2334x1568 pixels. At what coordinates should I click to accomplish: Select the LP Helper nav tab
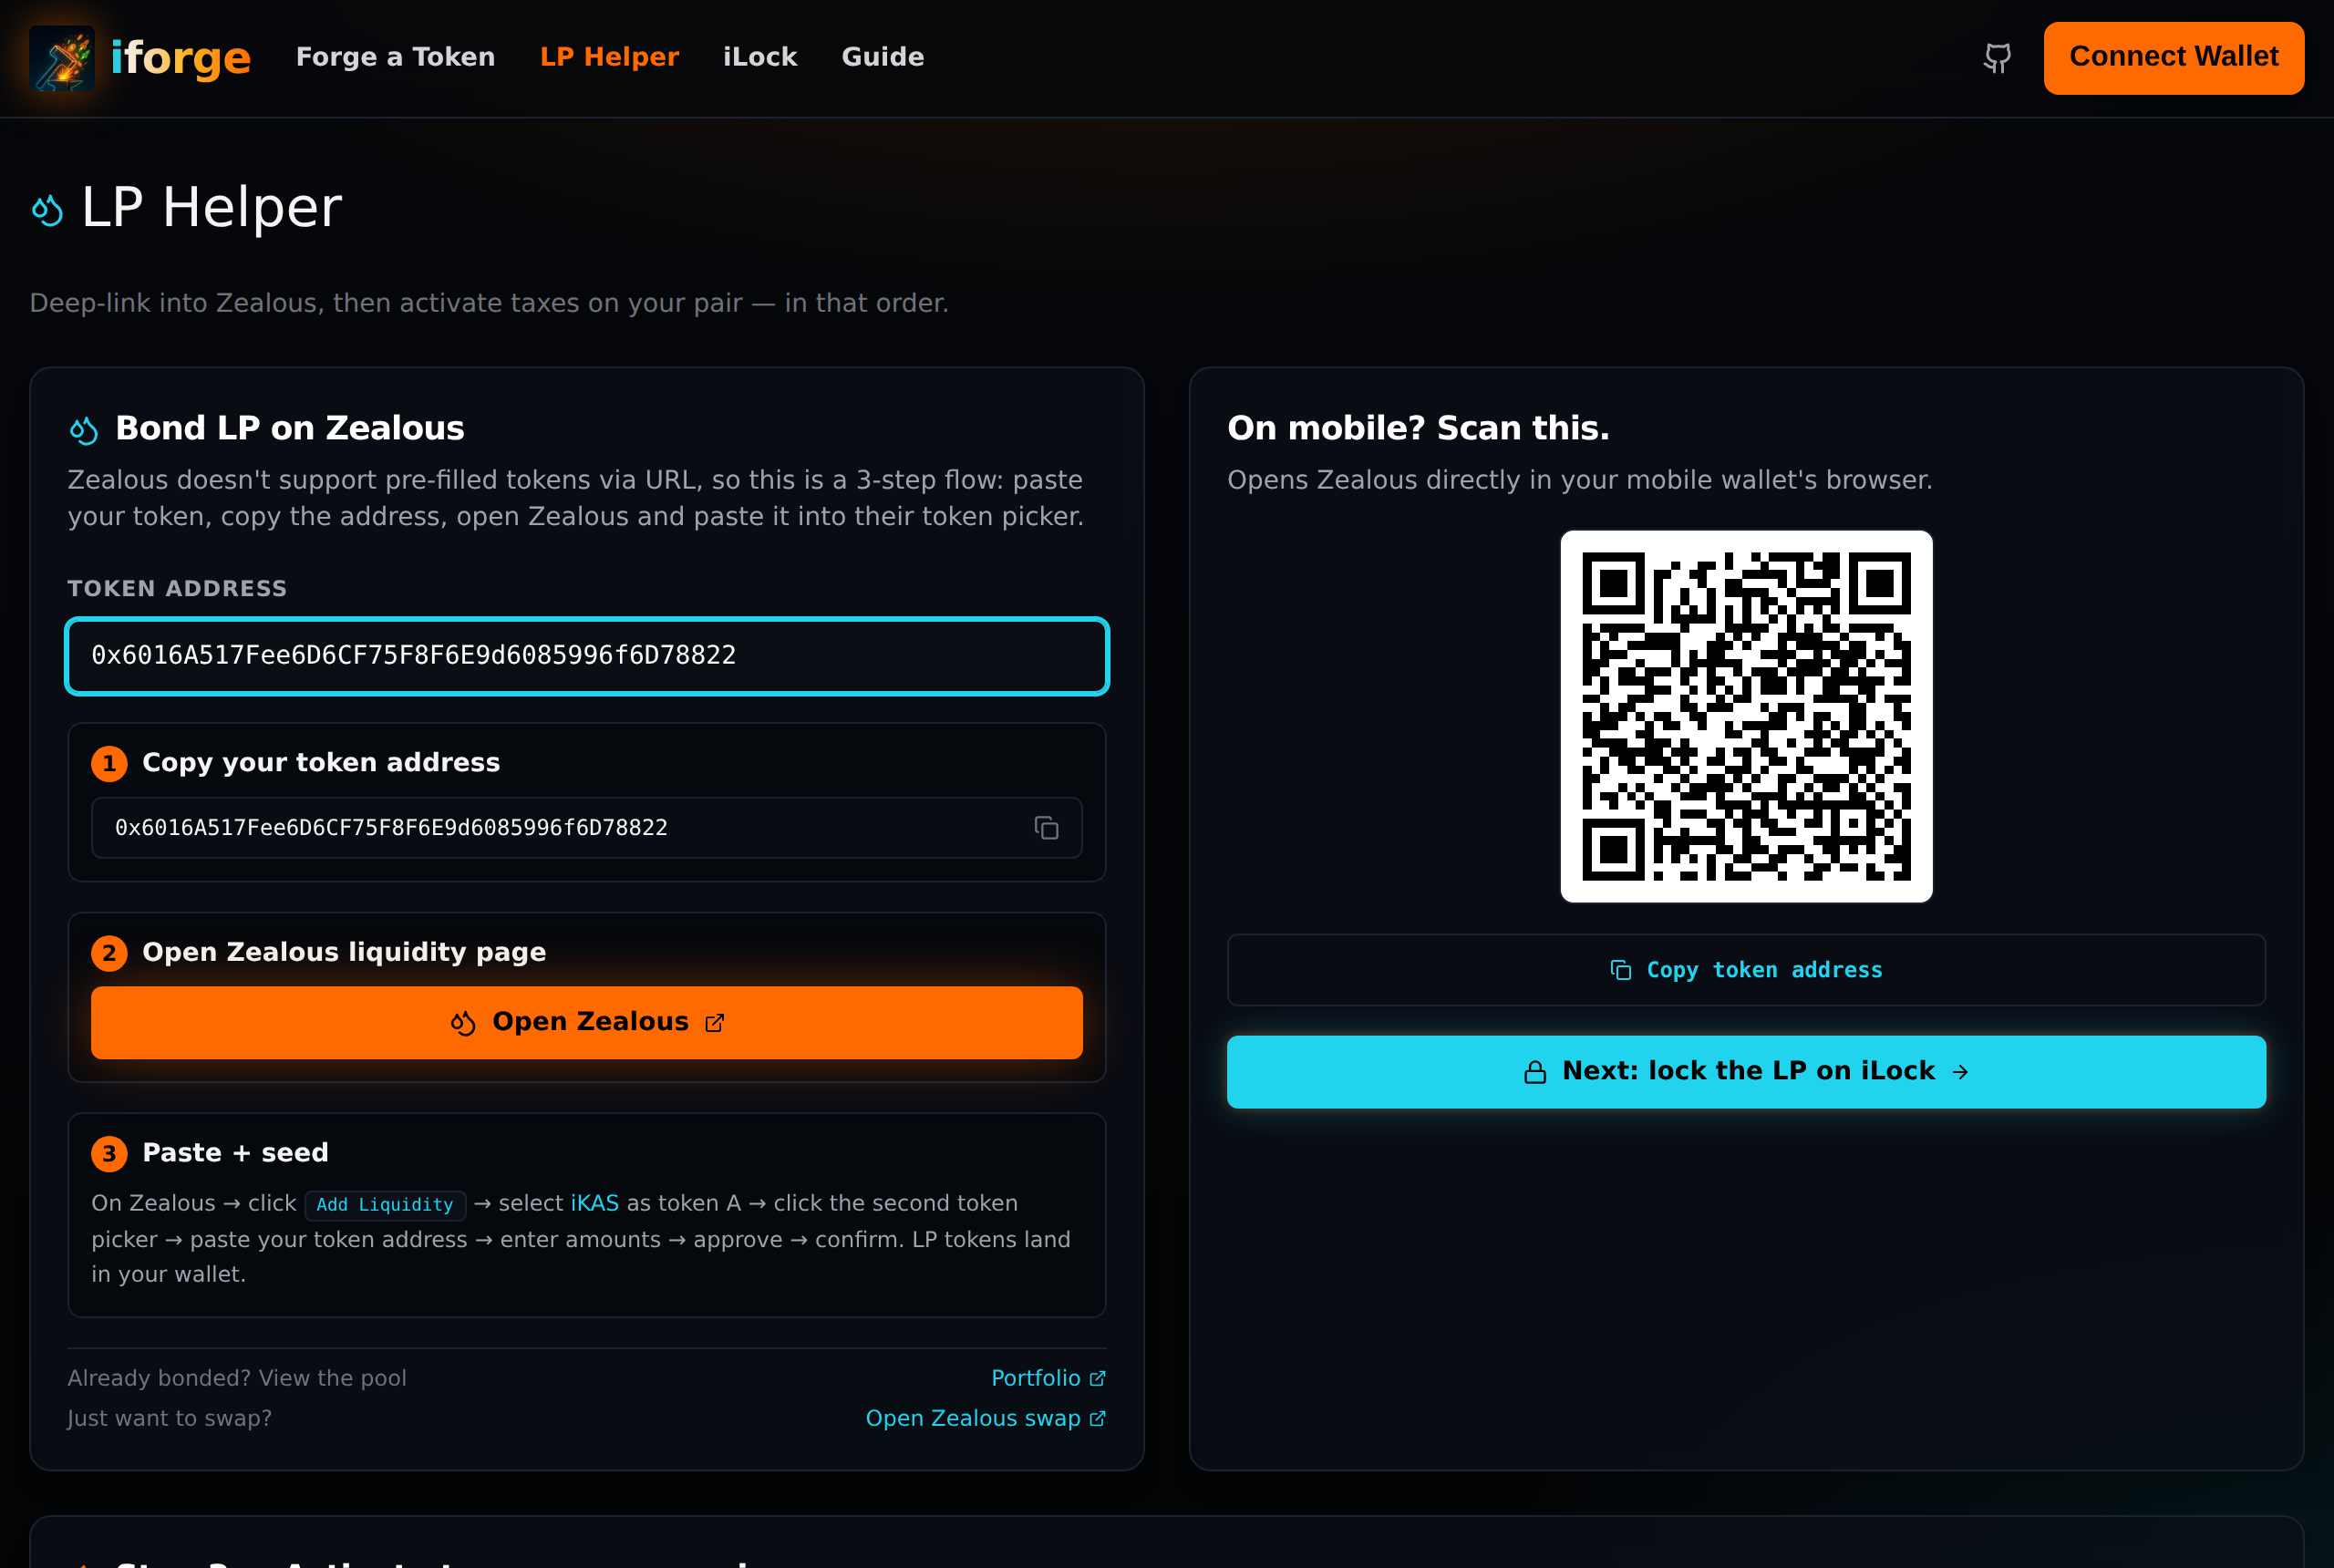pos(609,57)
